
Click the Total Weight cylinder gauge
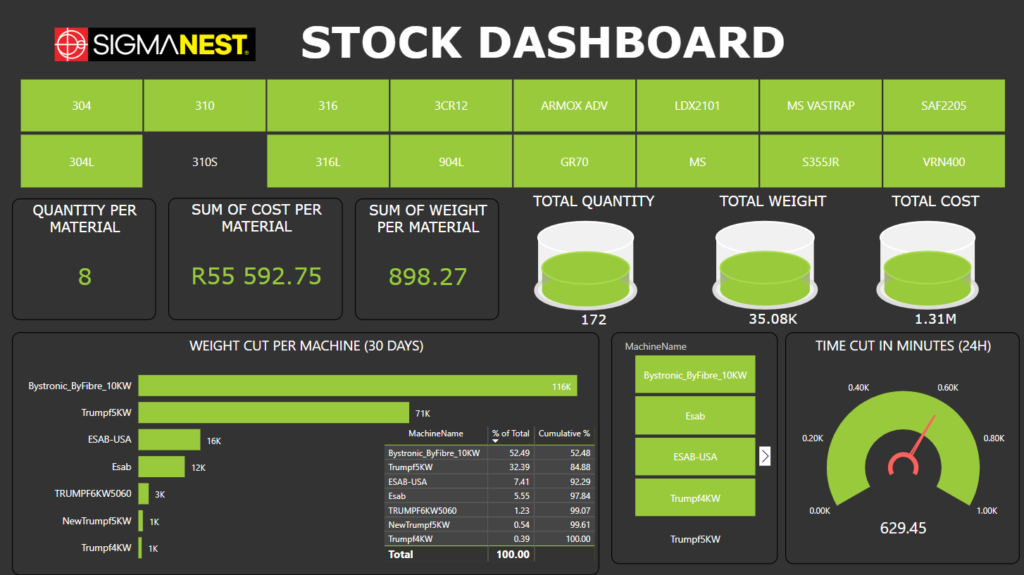coord(765,265)
